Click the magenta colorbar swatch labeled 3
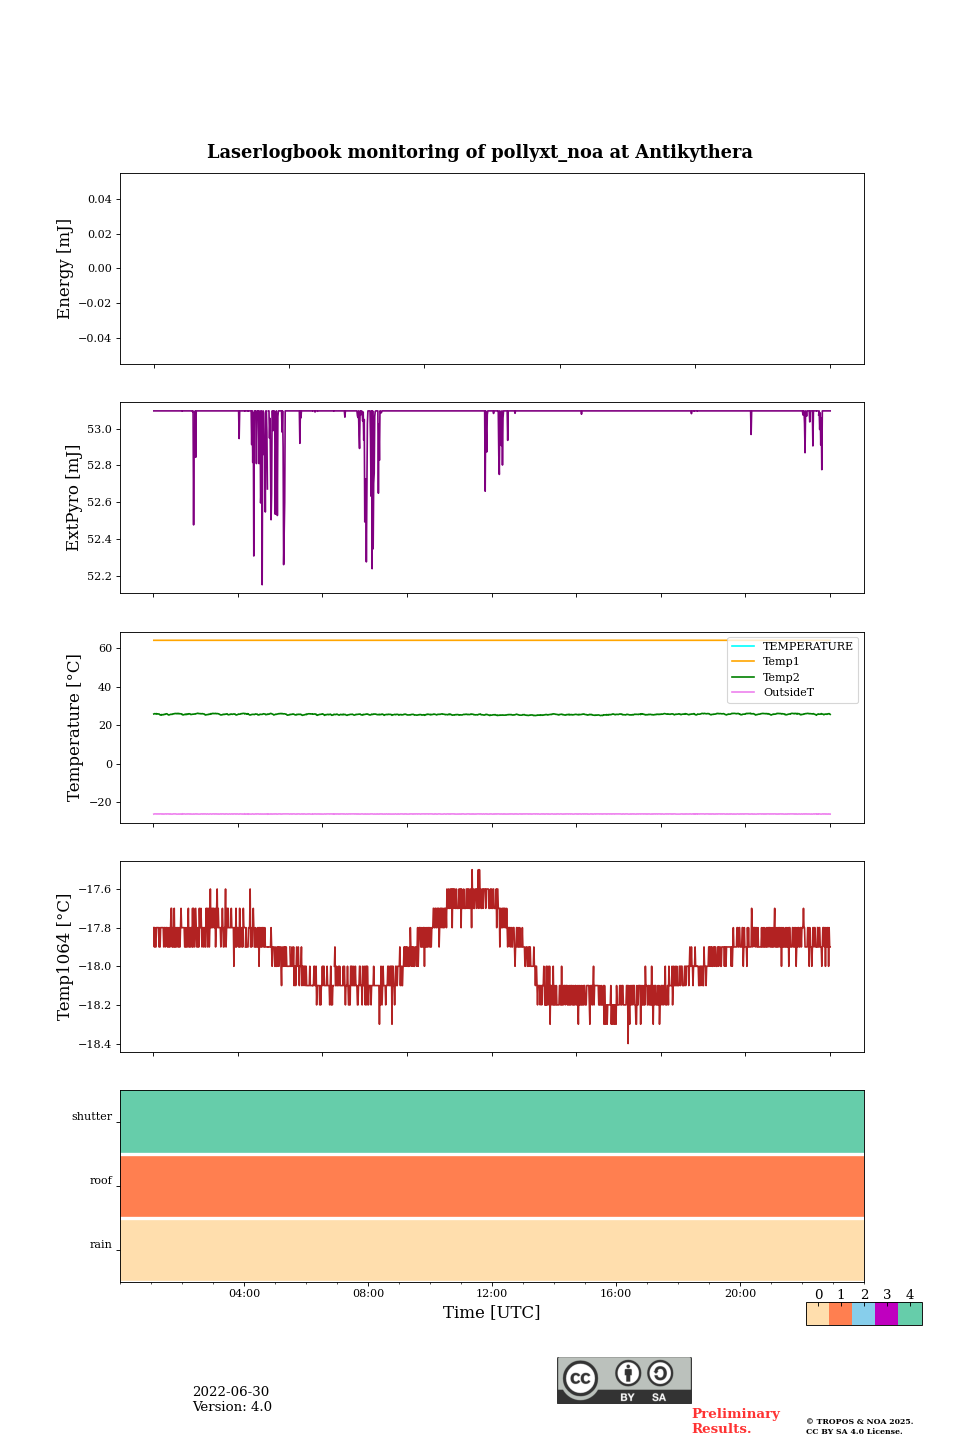This screenshot has width=960, height=1440. [x=887, y=1314]
